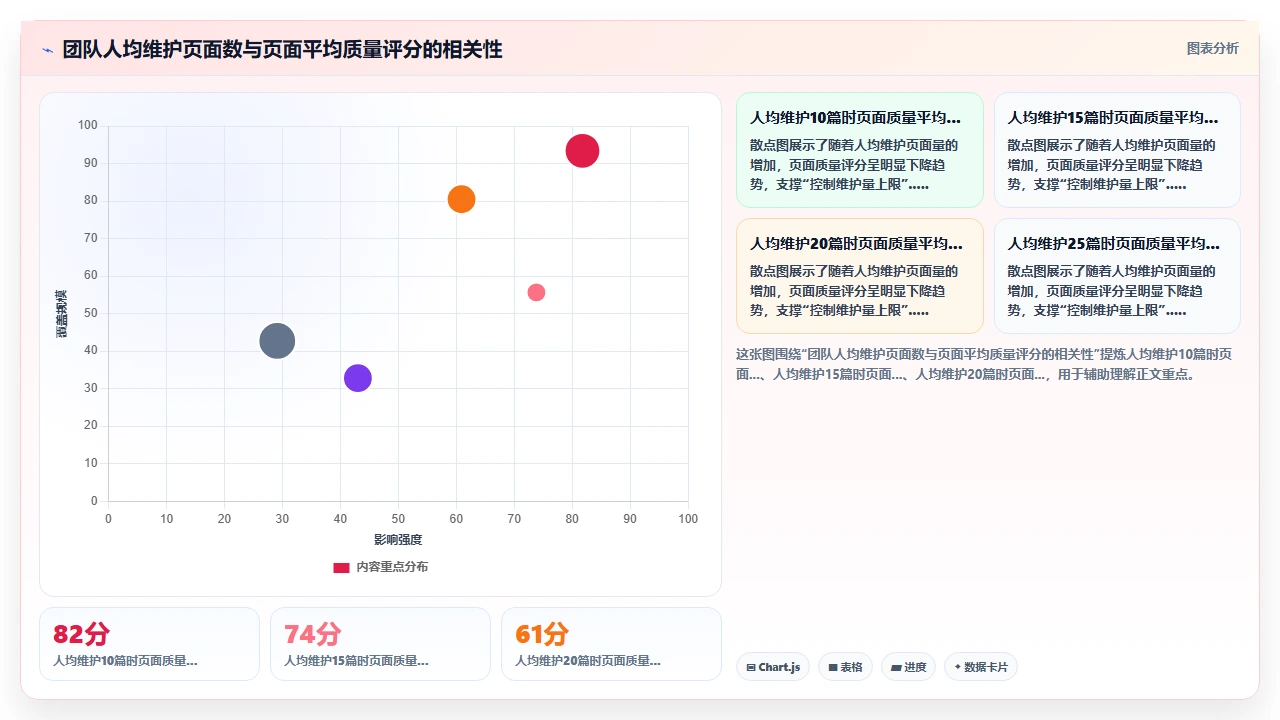Click the 影响强度 x-axis label
Image resolution: width=1280 pixels, height=720 pixels.
(398, 540)
